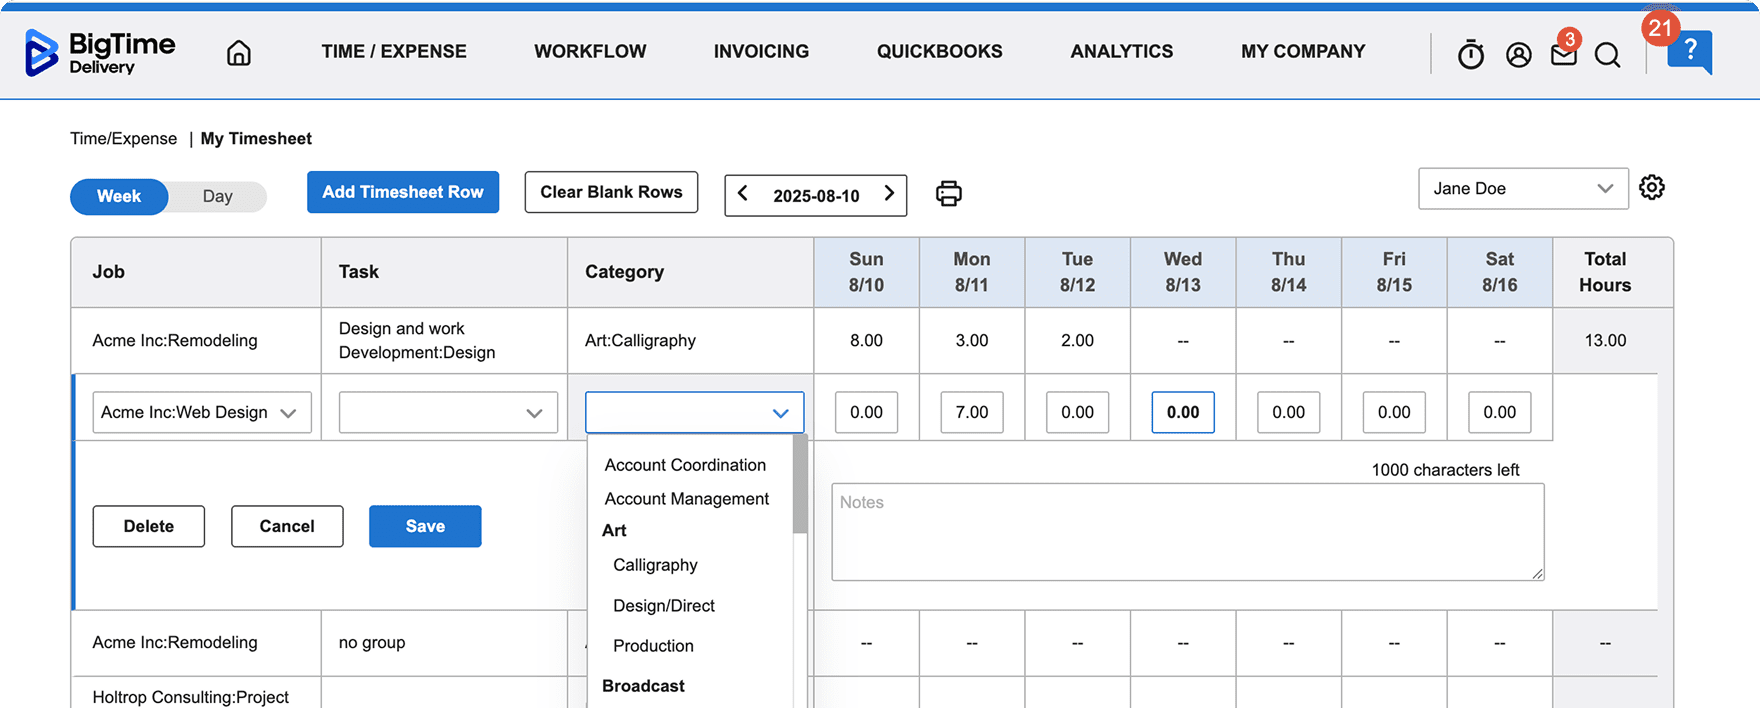This screenshot has width=1760, height=708.
Task: Select the Week view toggle
Action: tap(119, 196)
